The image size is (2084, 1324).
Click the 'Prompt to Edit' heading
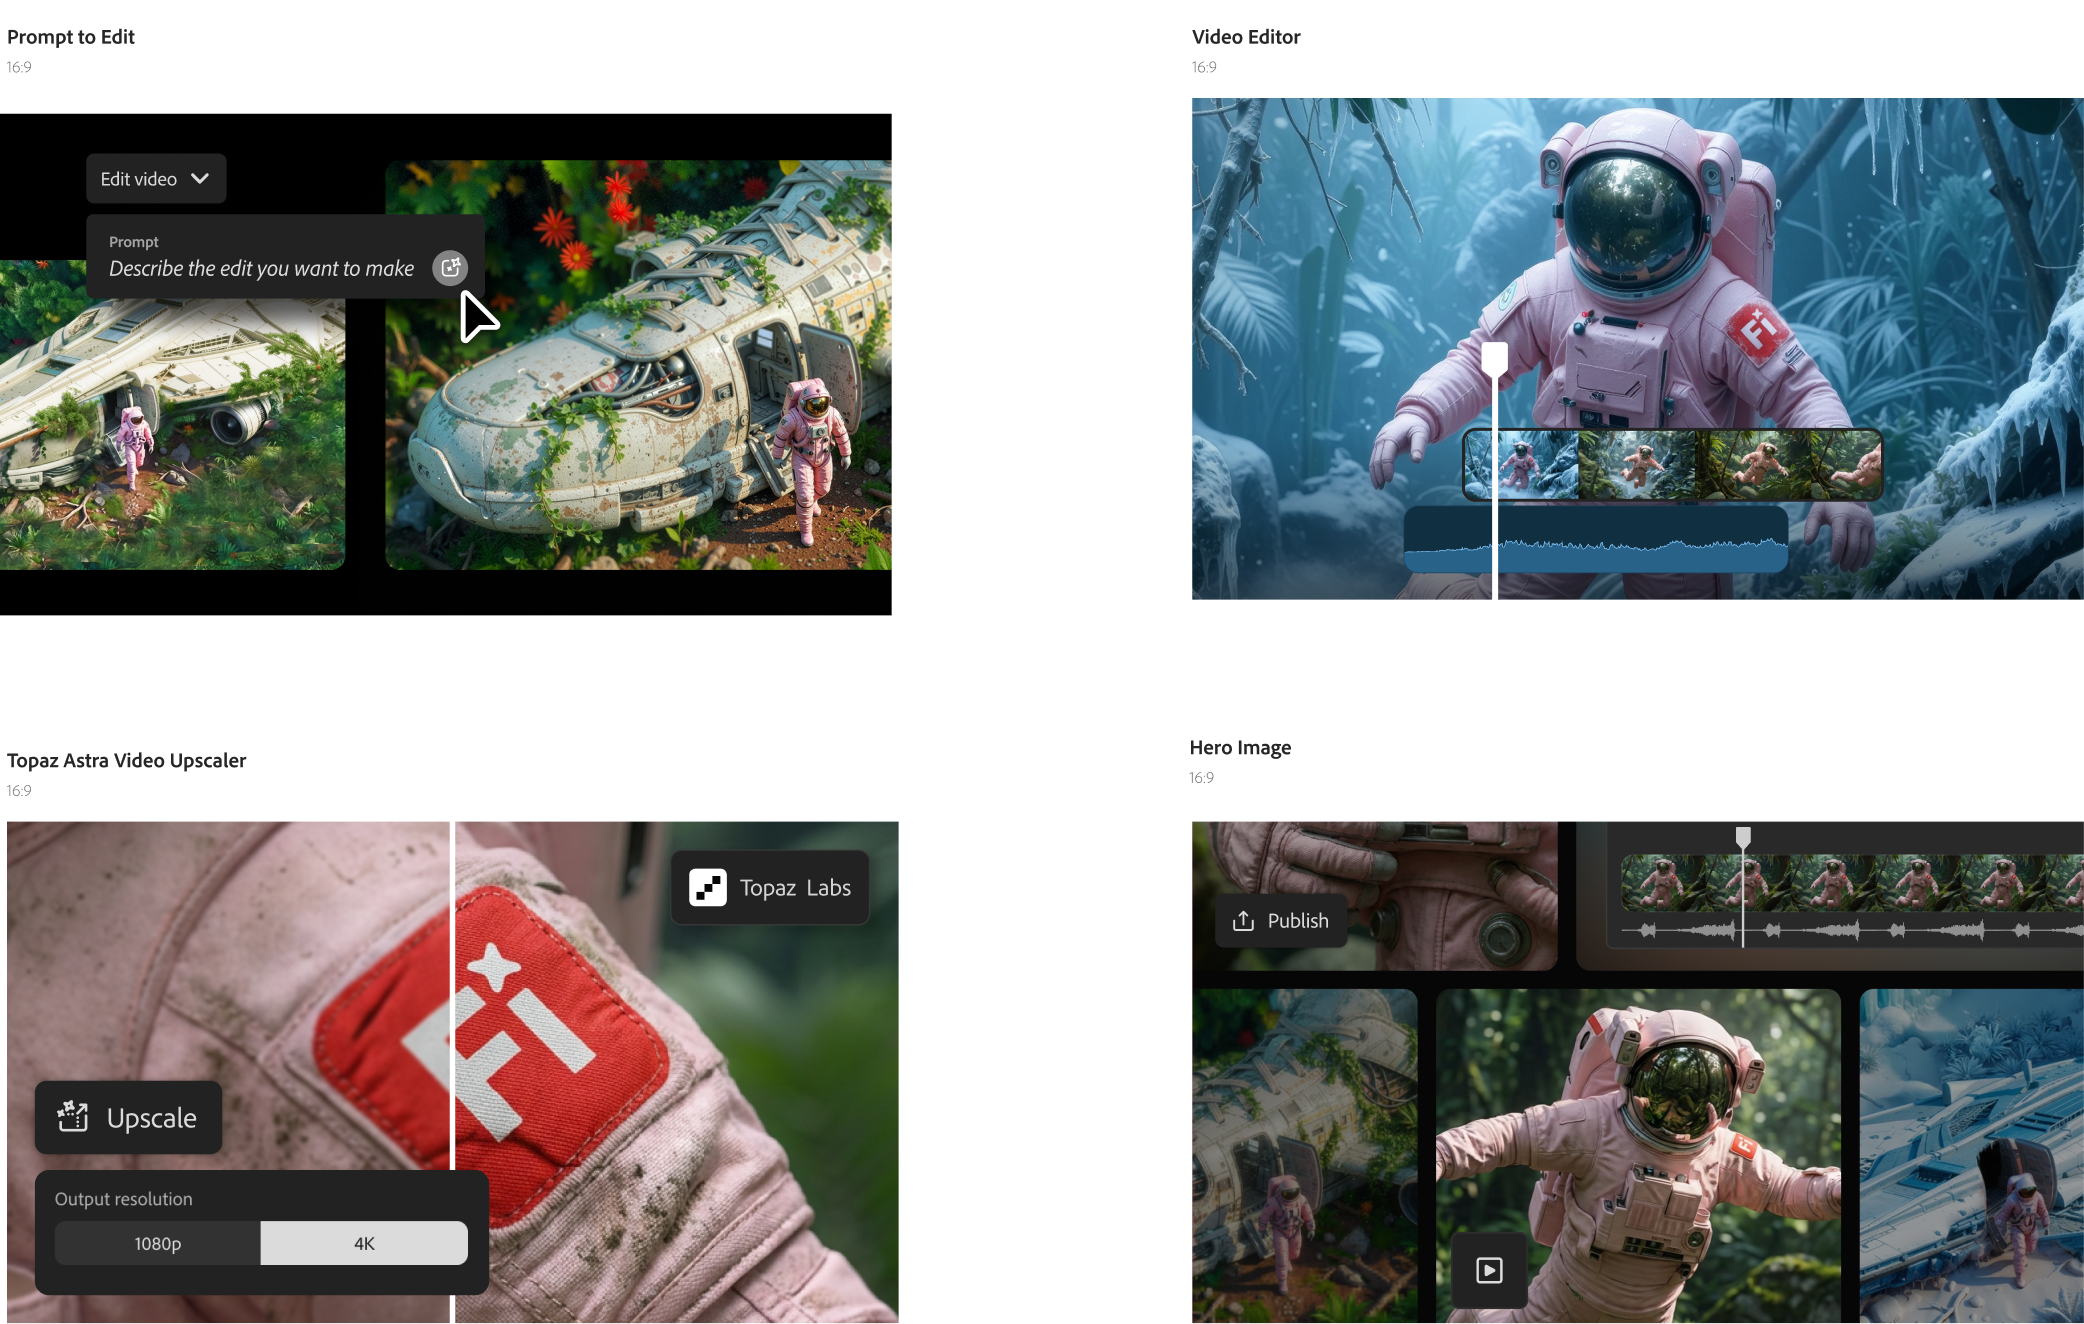pyautogui.click(x=71, y=37)
